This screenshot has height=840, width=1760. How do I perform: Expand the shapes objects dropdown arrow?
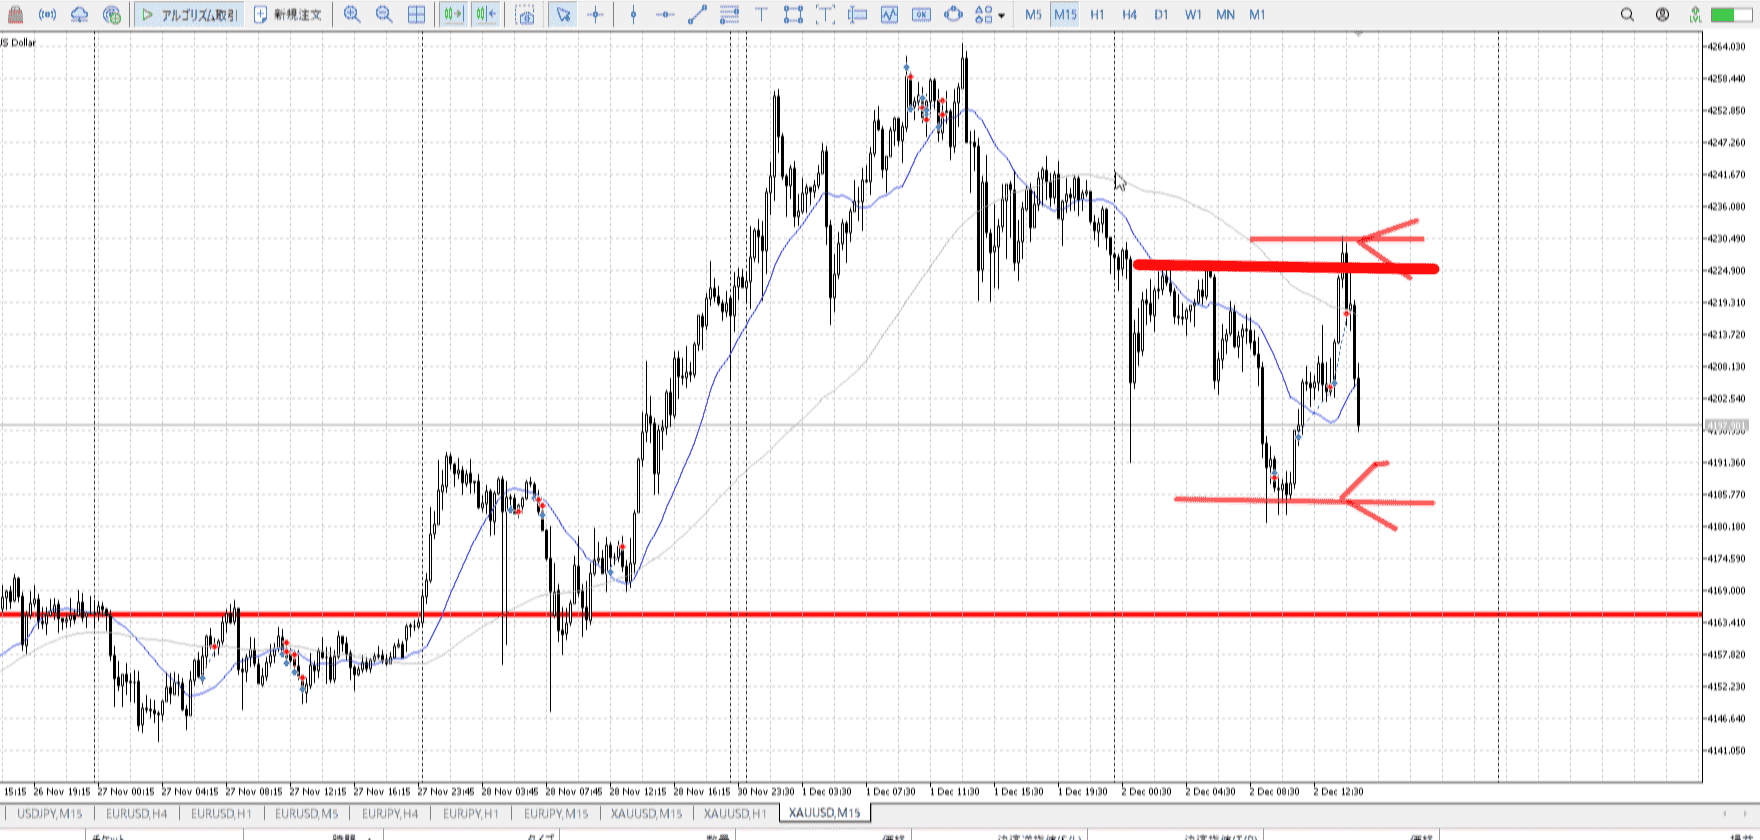(1001, 16)
